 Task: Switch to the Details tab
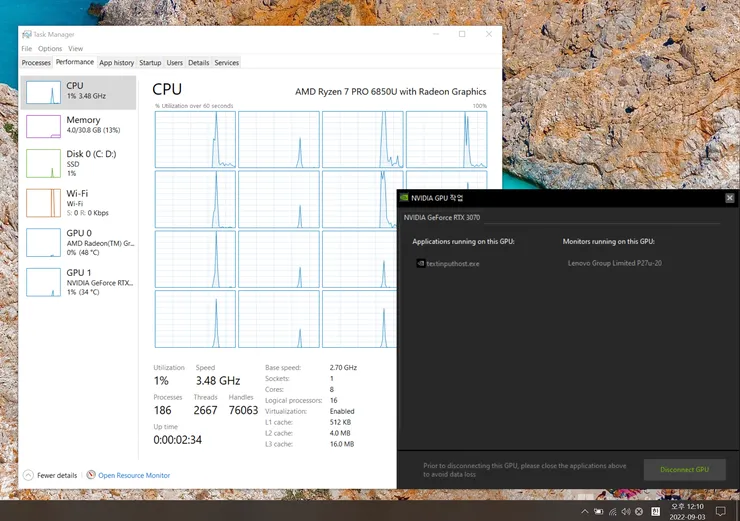[x=199, y=63]
